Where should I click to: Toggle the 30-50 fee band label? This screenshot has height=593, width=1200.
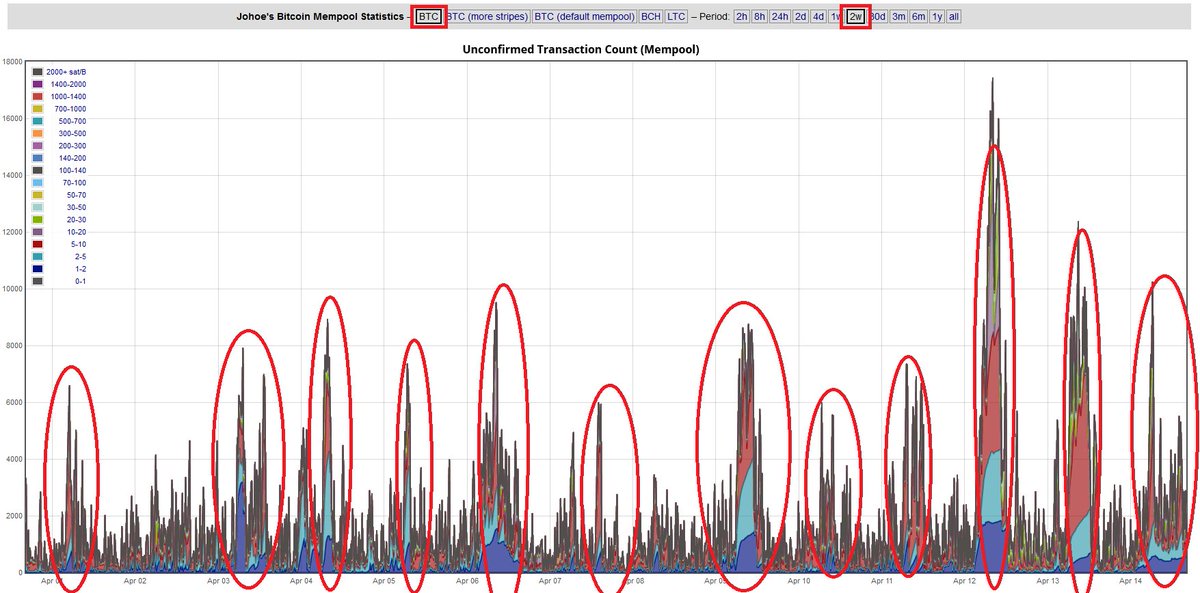point(75,207)
